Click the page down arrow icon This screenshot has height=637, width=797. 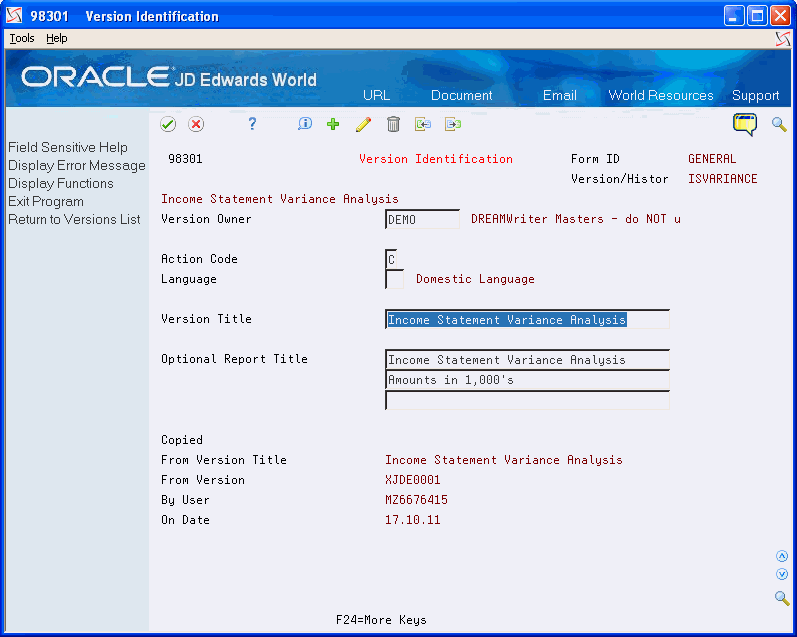782,574
